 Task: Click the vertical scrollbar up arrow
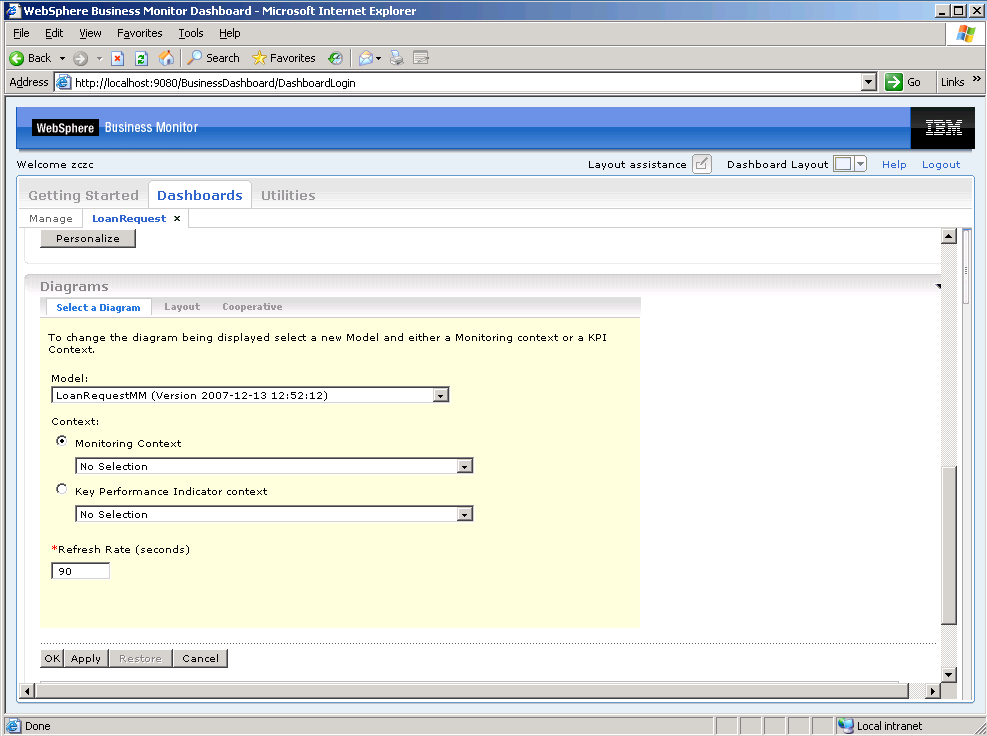(949, 236)
